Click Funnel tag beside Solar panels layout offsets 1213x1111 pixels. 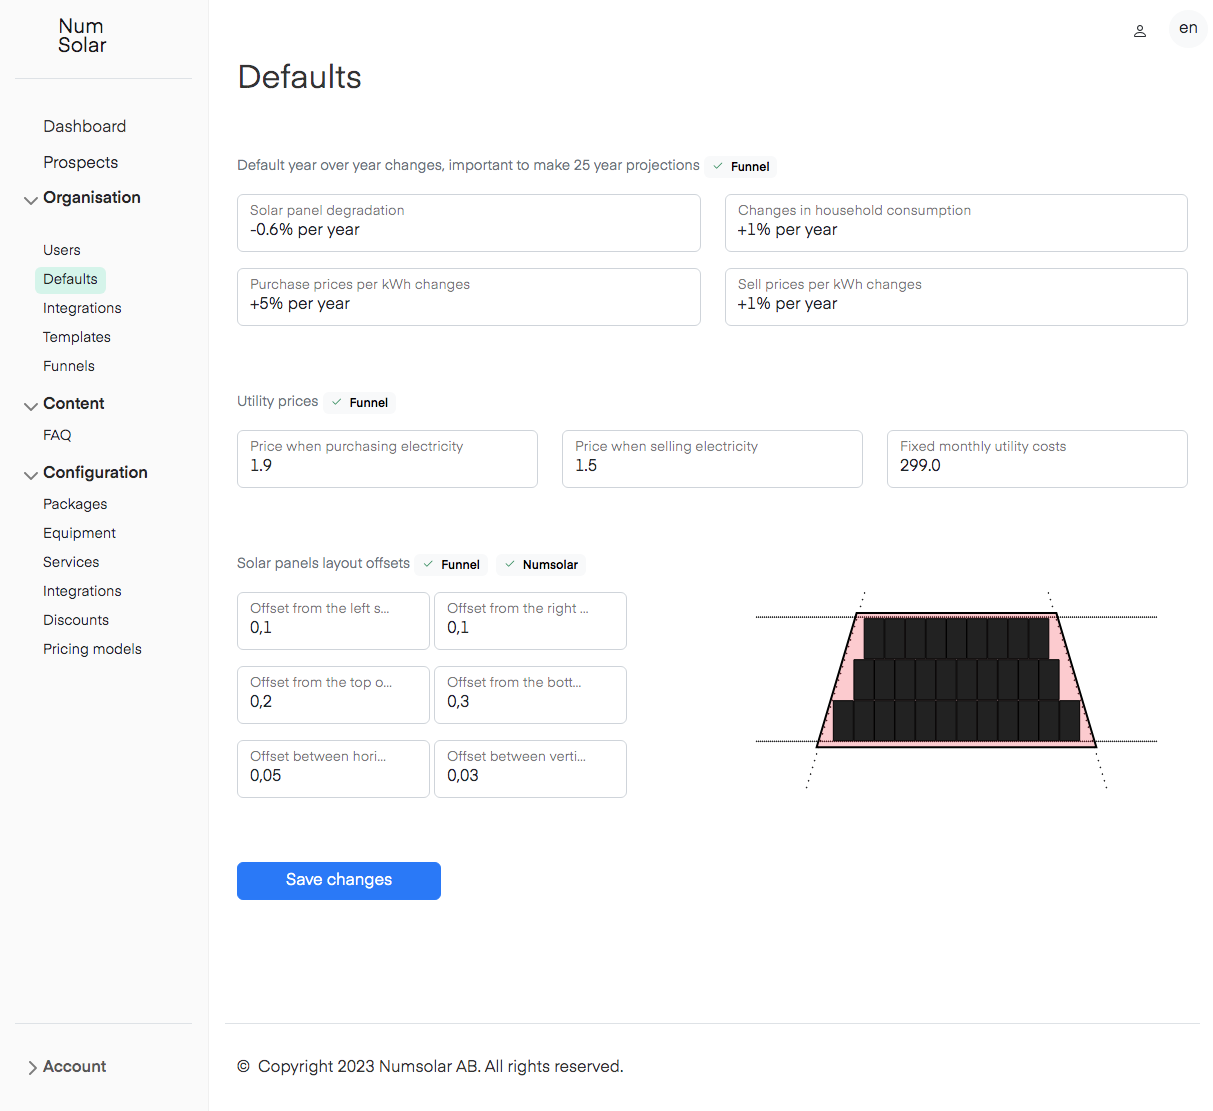point(452,565)
